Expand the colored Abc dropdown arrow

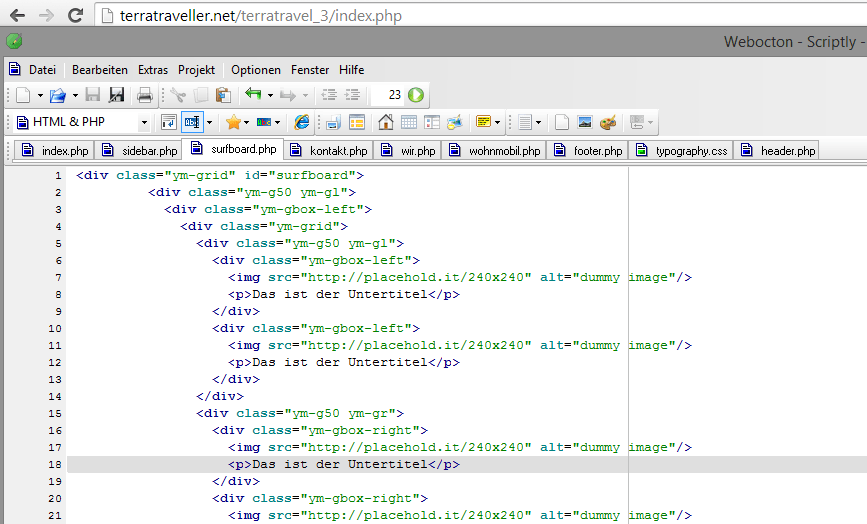tap(278, 122)
